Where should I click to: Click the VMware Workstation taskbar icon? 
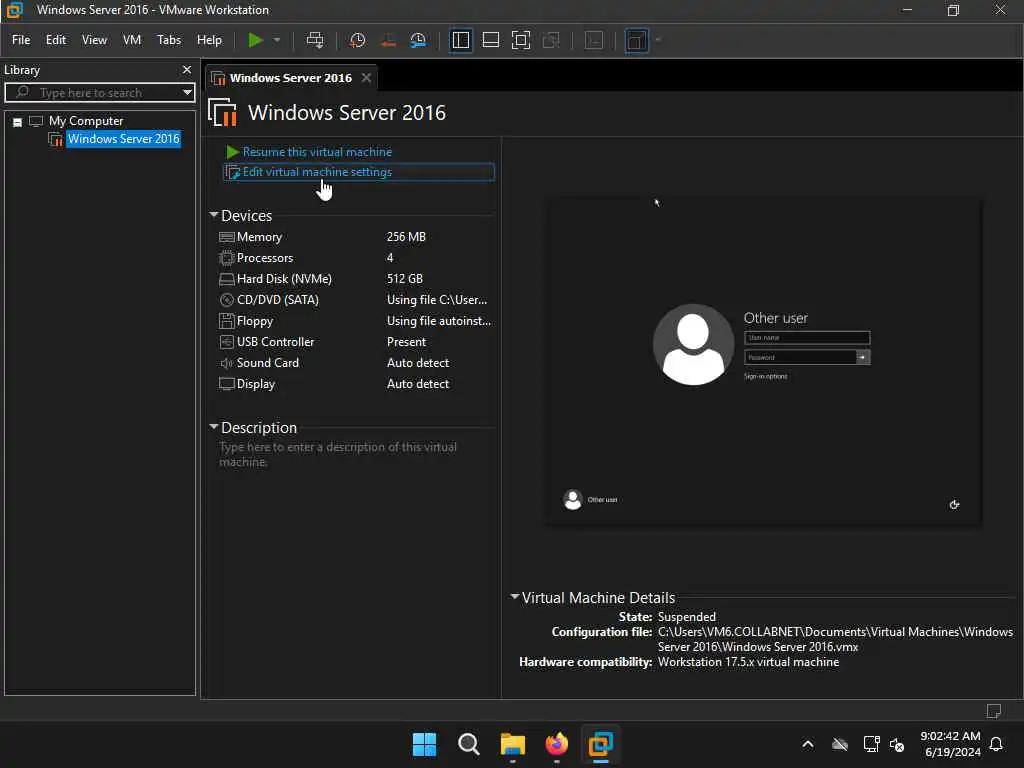coord(600,744)
